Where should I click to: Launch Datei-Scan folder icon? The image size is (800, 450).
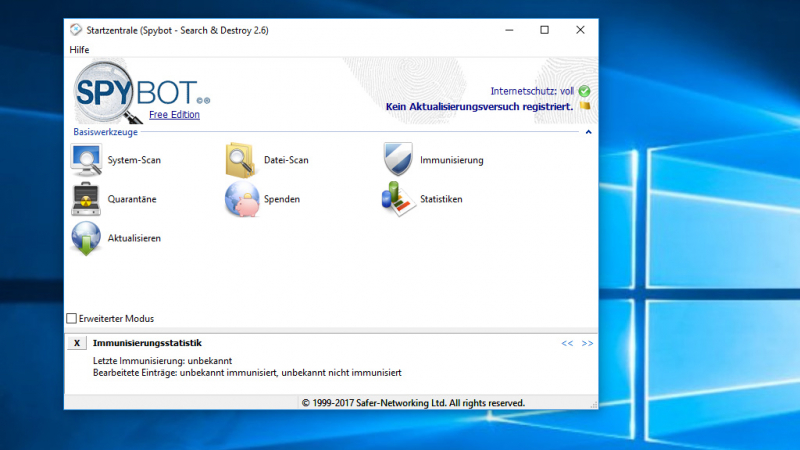point(242,160)
